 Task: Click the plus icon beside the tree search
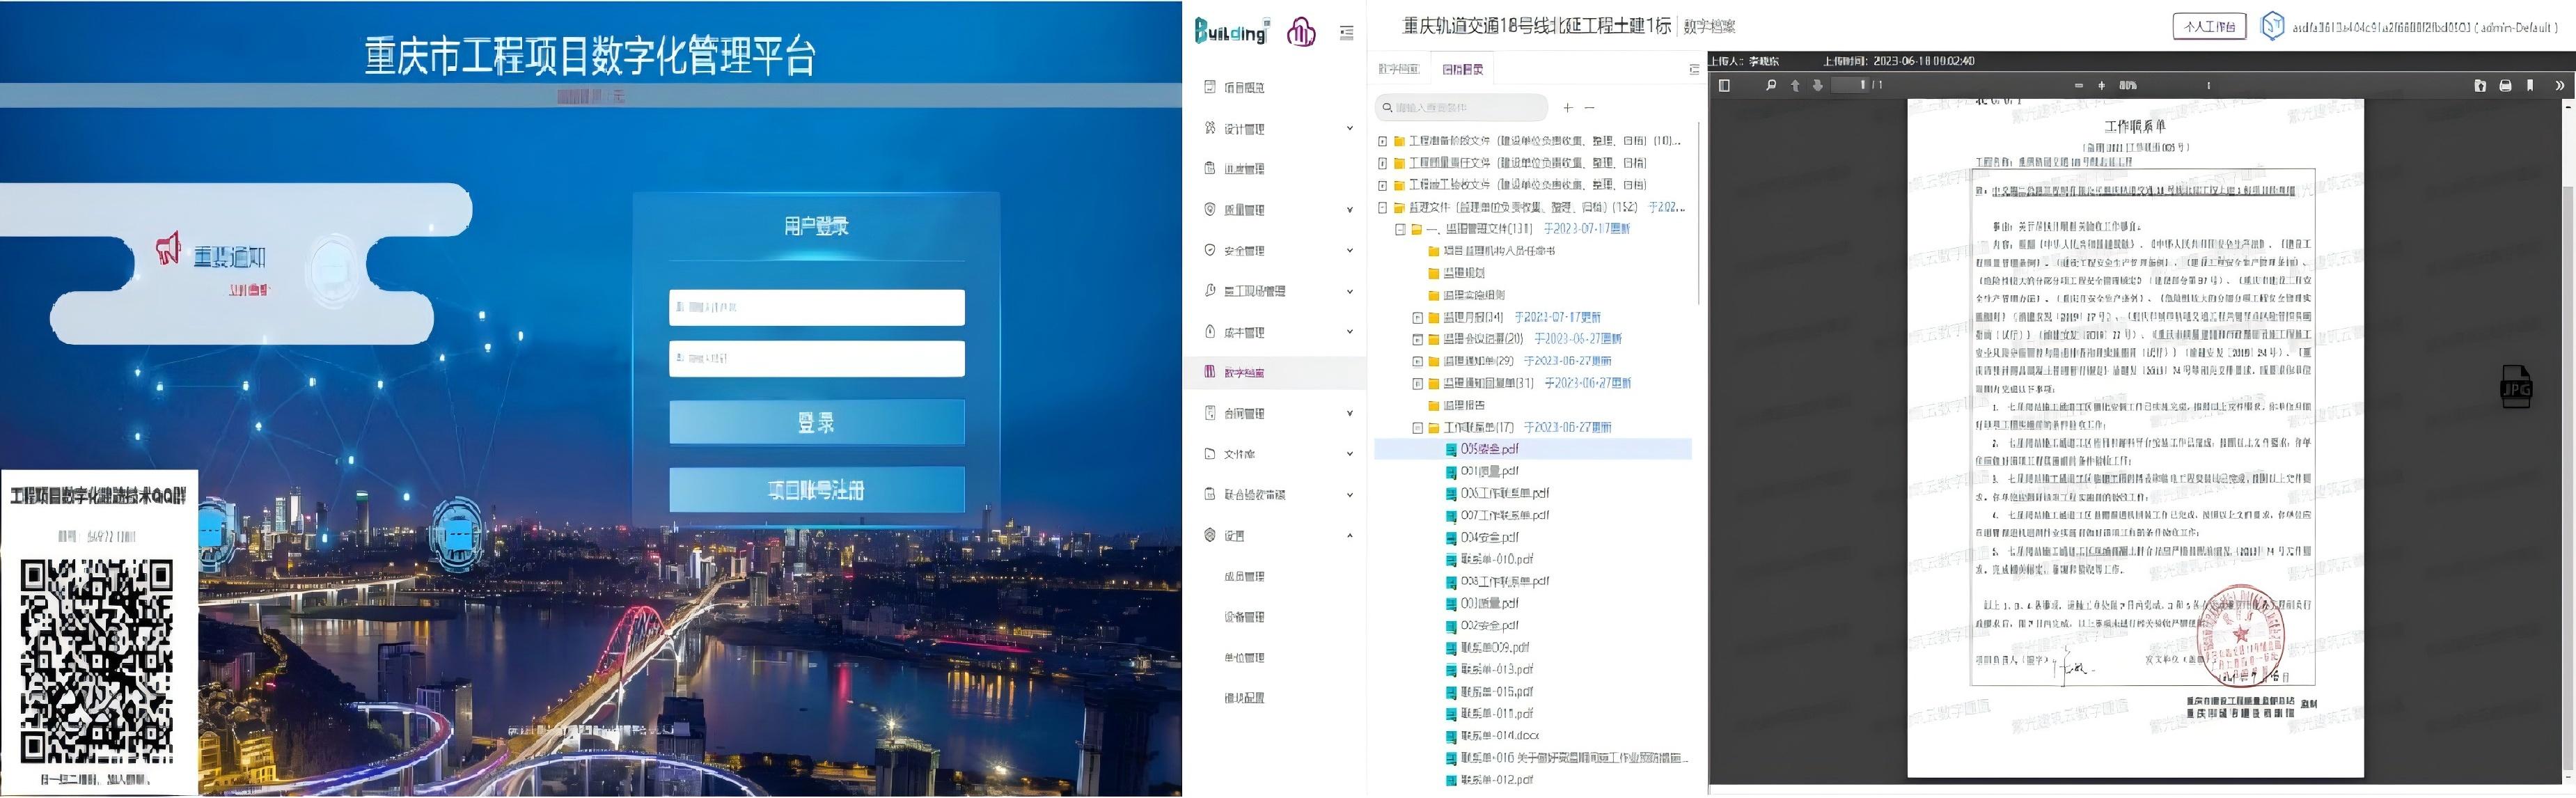(1568, 108)
